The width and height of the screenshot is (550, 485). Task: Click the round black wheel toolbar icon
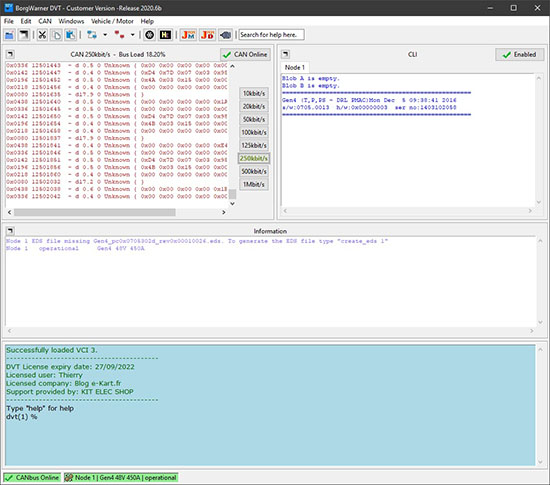pos(150,35)
